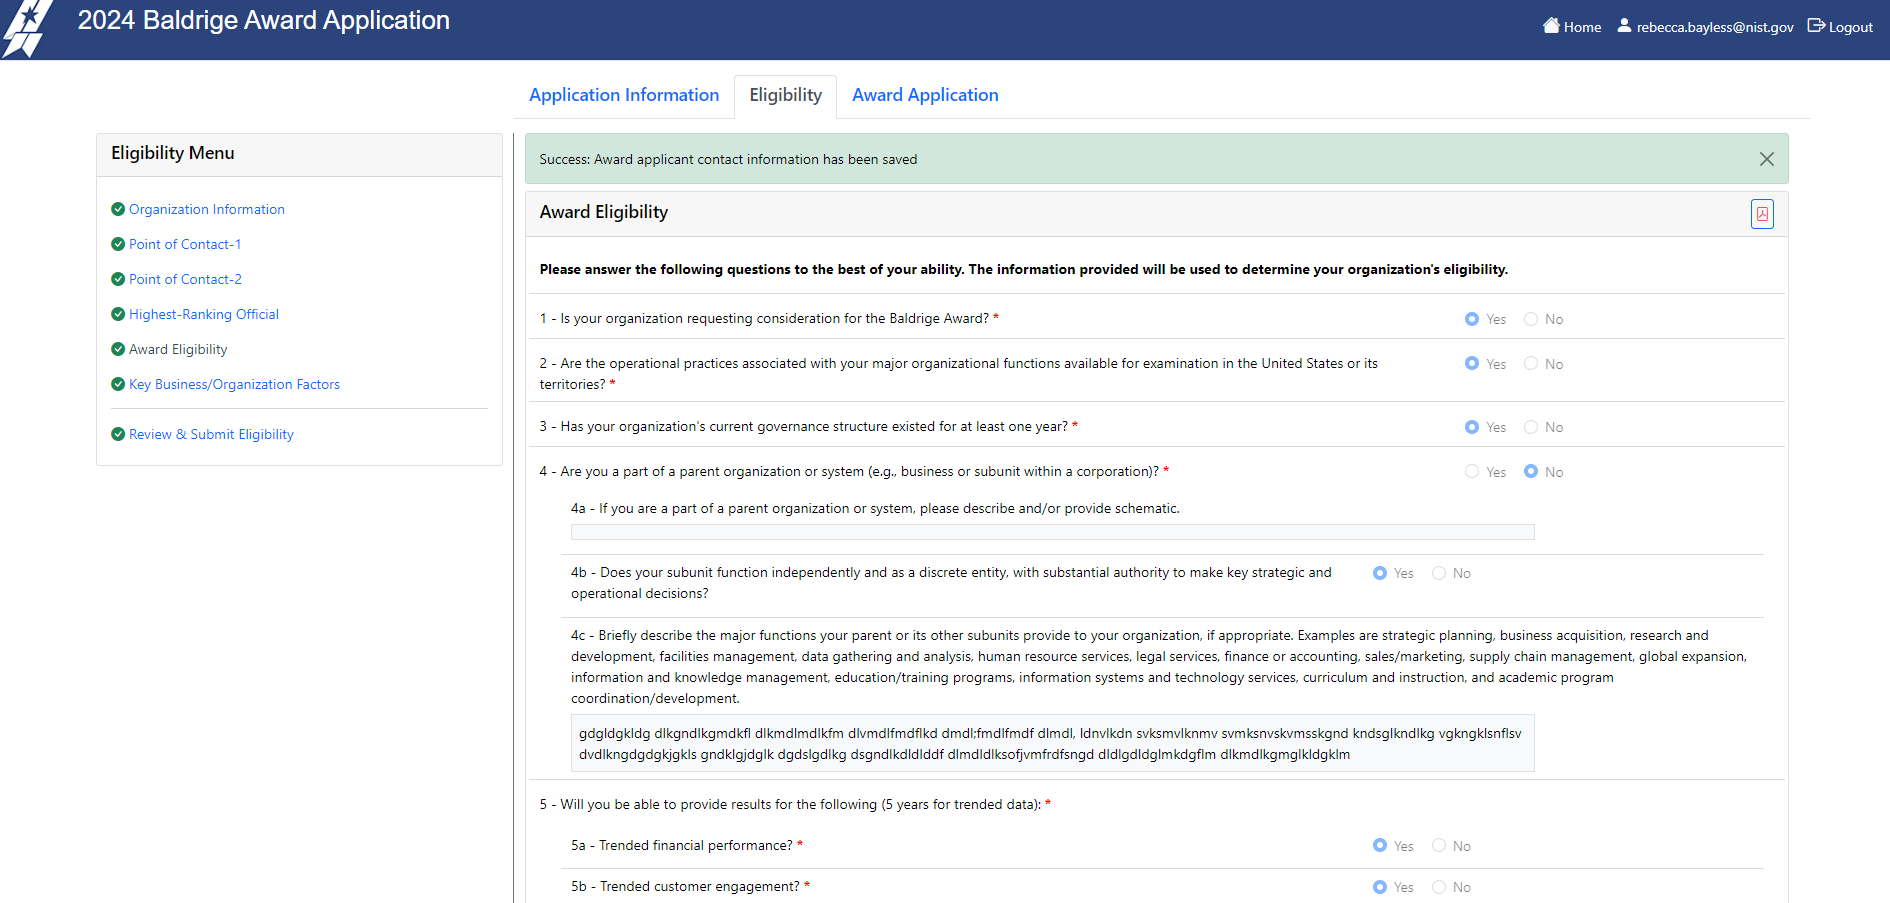Dismiss the success alert with the X icon
Screen dimensions: 1890x903
(1766, 159)
